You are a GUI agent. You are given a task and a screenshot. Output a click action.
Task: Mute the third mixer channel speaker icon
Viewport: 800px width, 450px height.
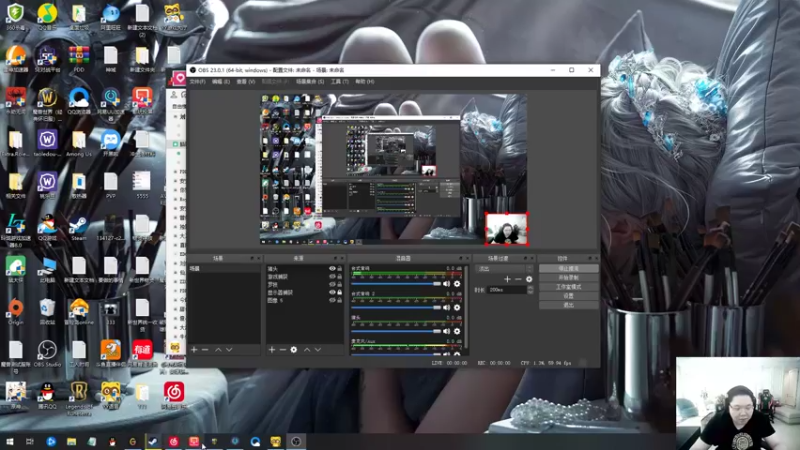click(446, 331)
